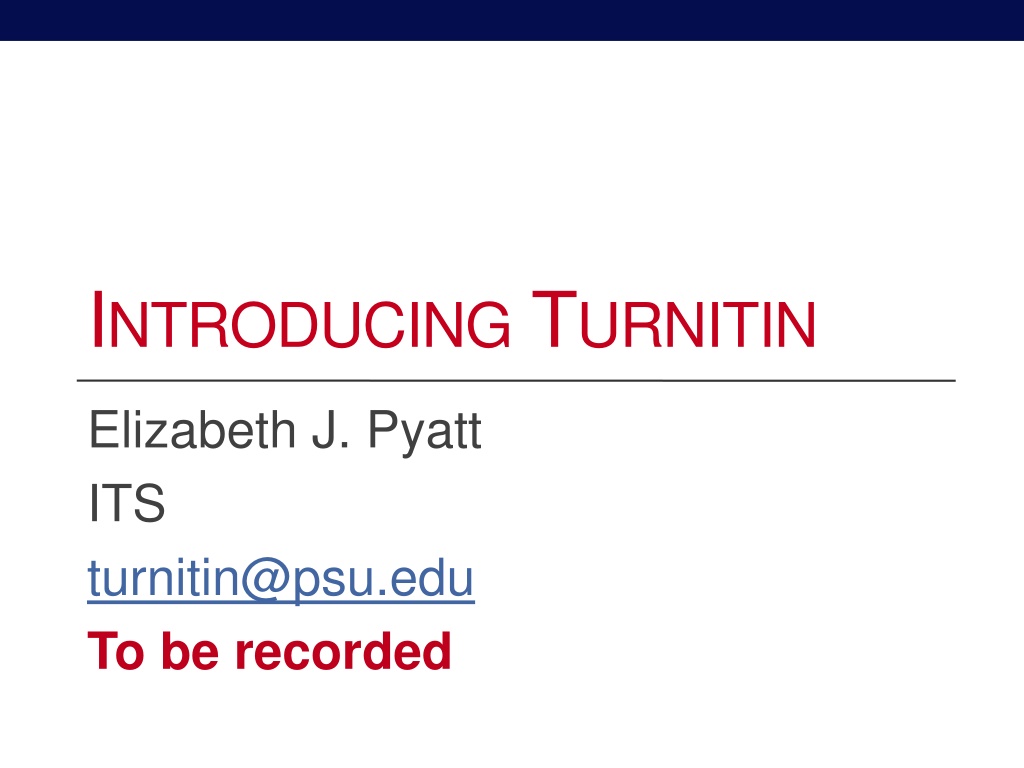Click the word recorded in red

(343, 651)
